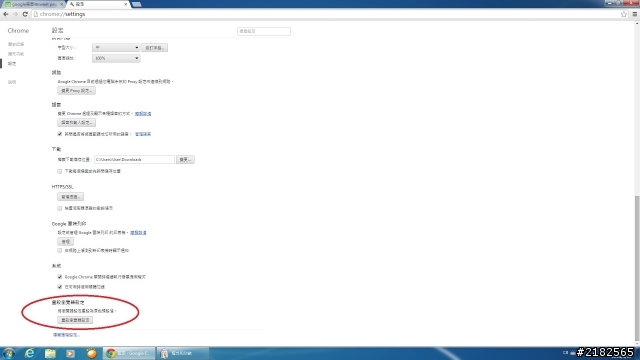Screen dimensions: 640x360
Task: Click the manage button under Google Cloud Print
Action: 65,242
